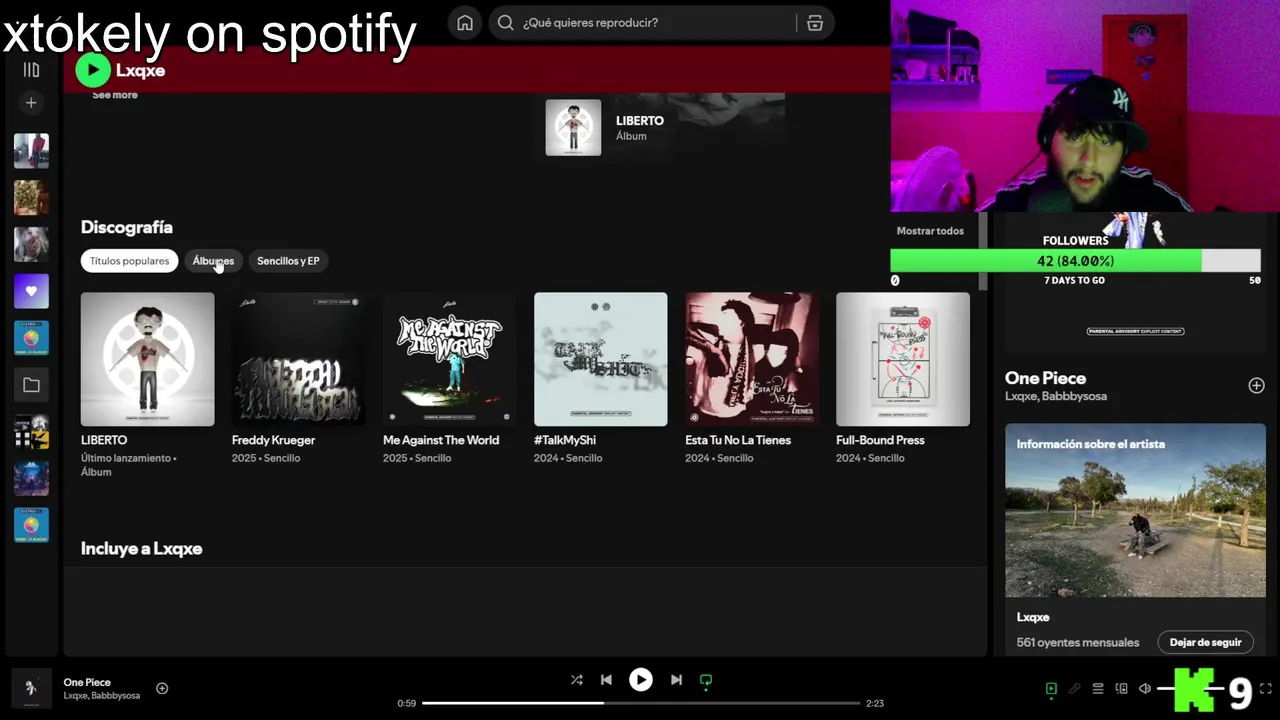
Task: Open Liked Songs heart playlist
Action: 31,291
